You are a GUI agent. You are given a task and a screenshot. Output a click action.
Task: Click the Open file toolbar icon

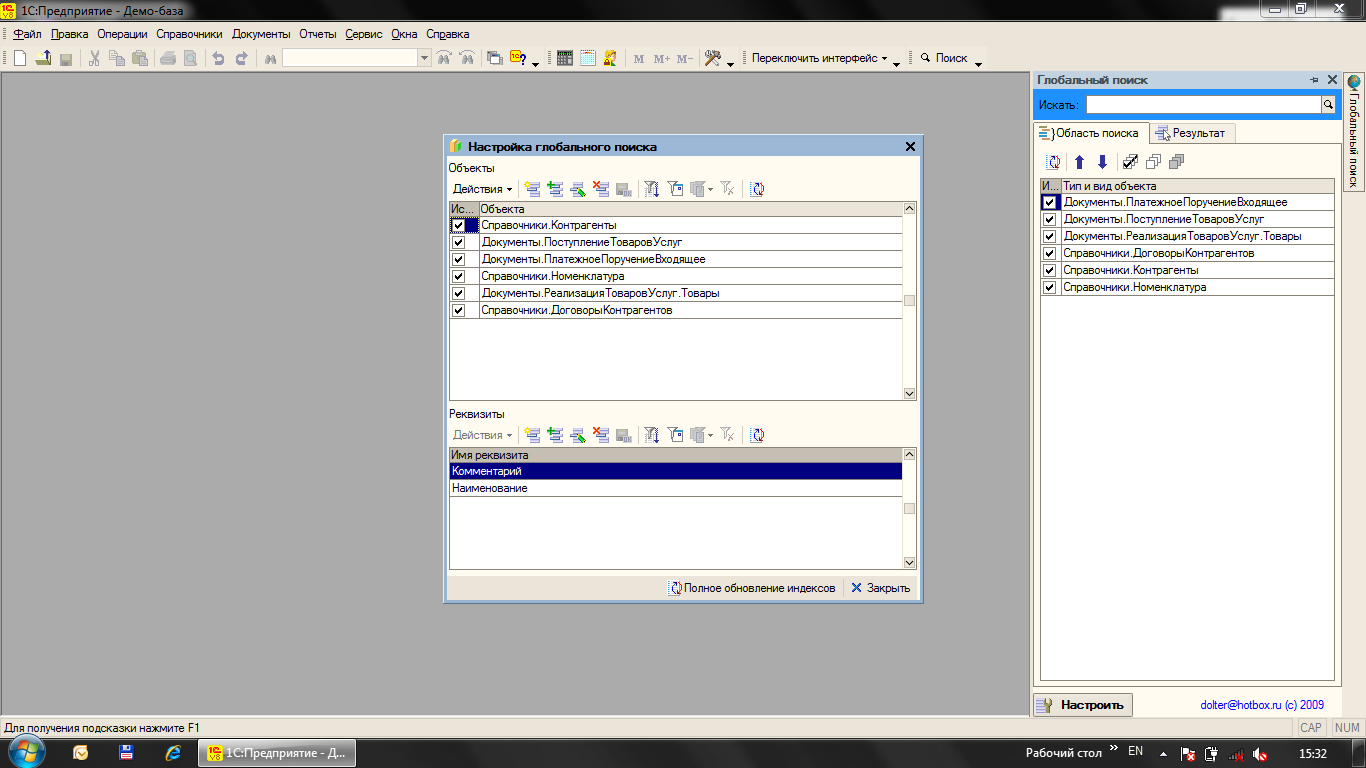[x=43, y=58]
